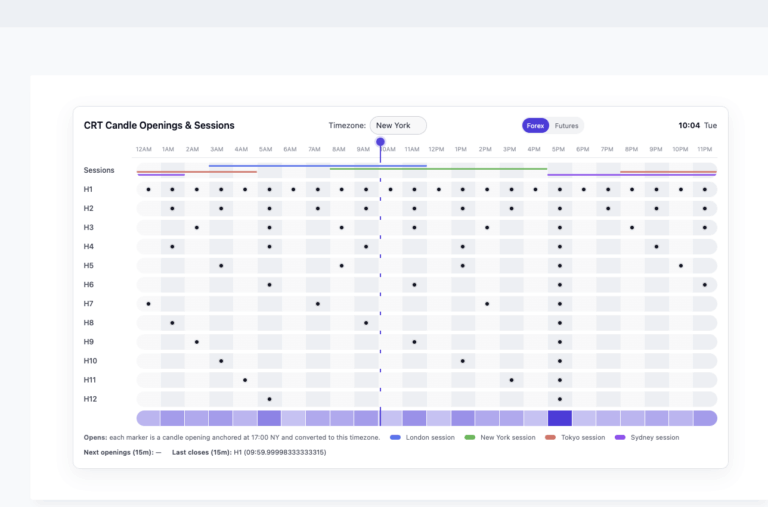
Task: Open the Timezone New York dropdown
Action: (398, 125)
